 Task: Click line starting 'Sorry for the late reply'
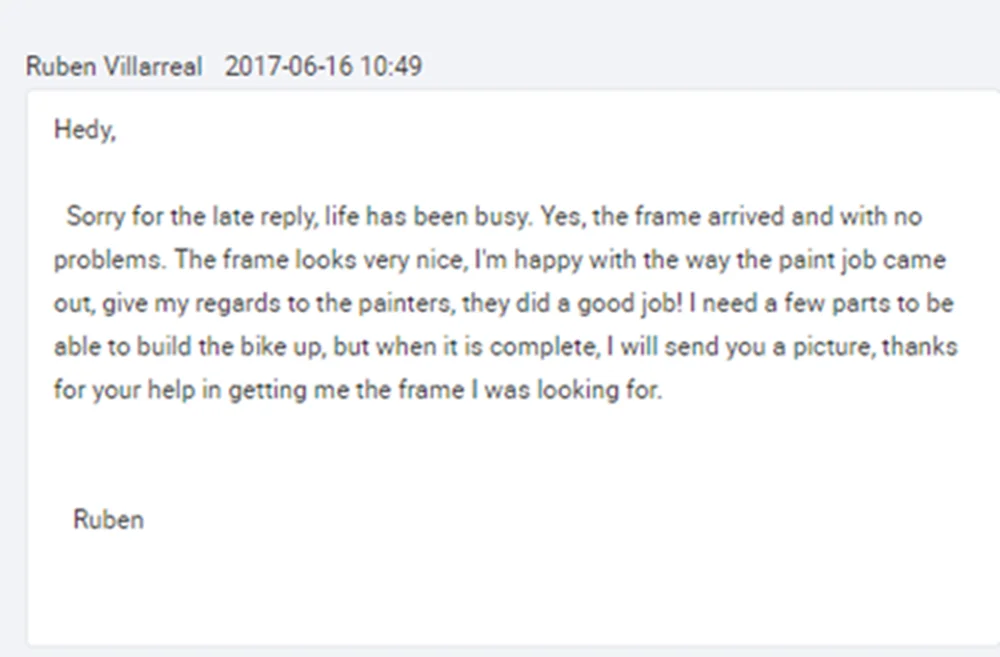(x=494, y=217)
